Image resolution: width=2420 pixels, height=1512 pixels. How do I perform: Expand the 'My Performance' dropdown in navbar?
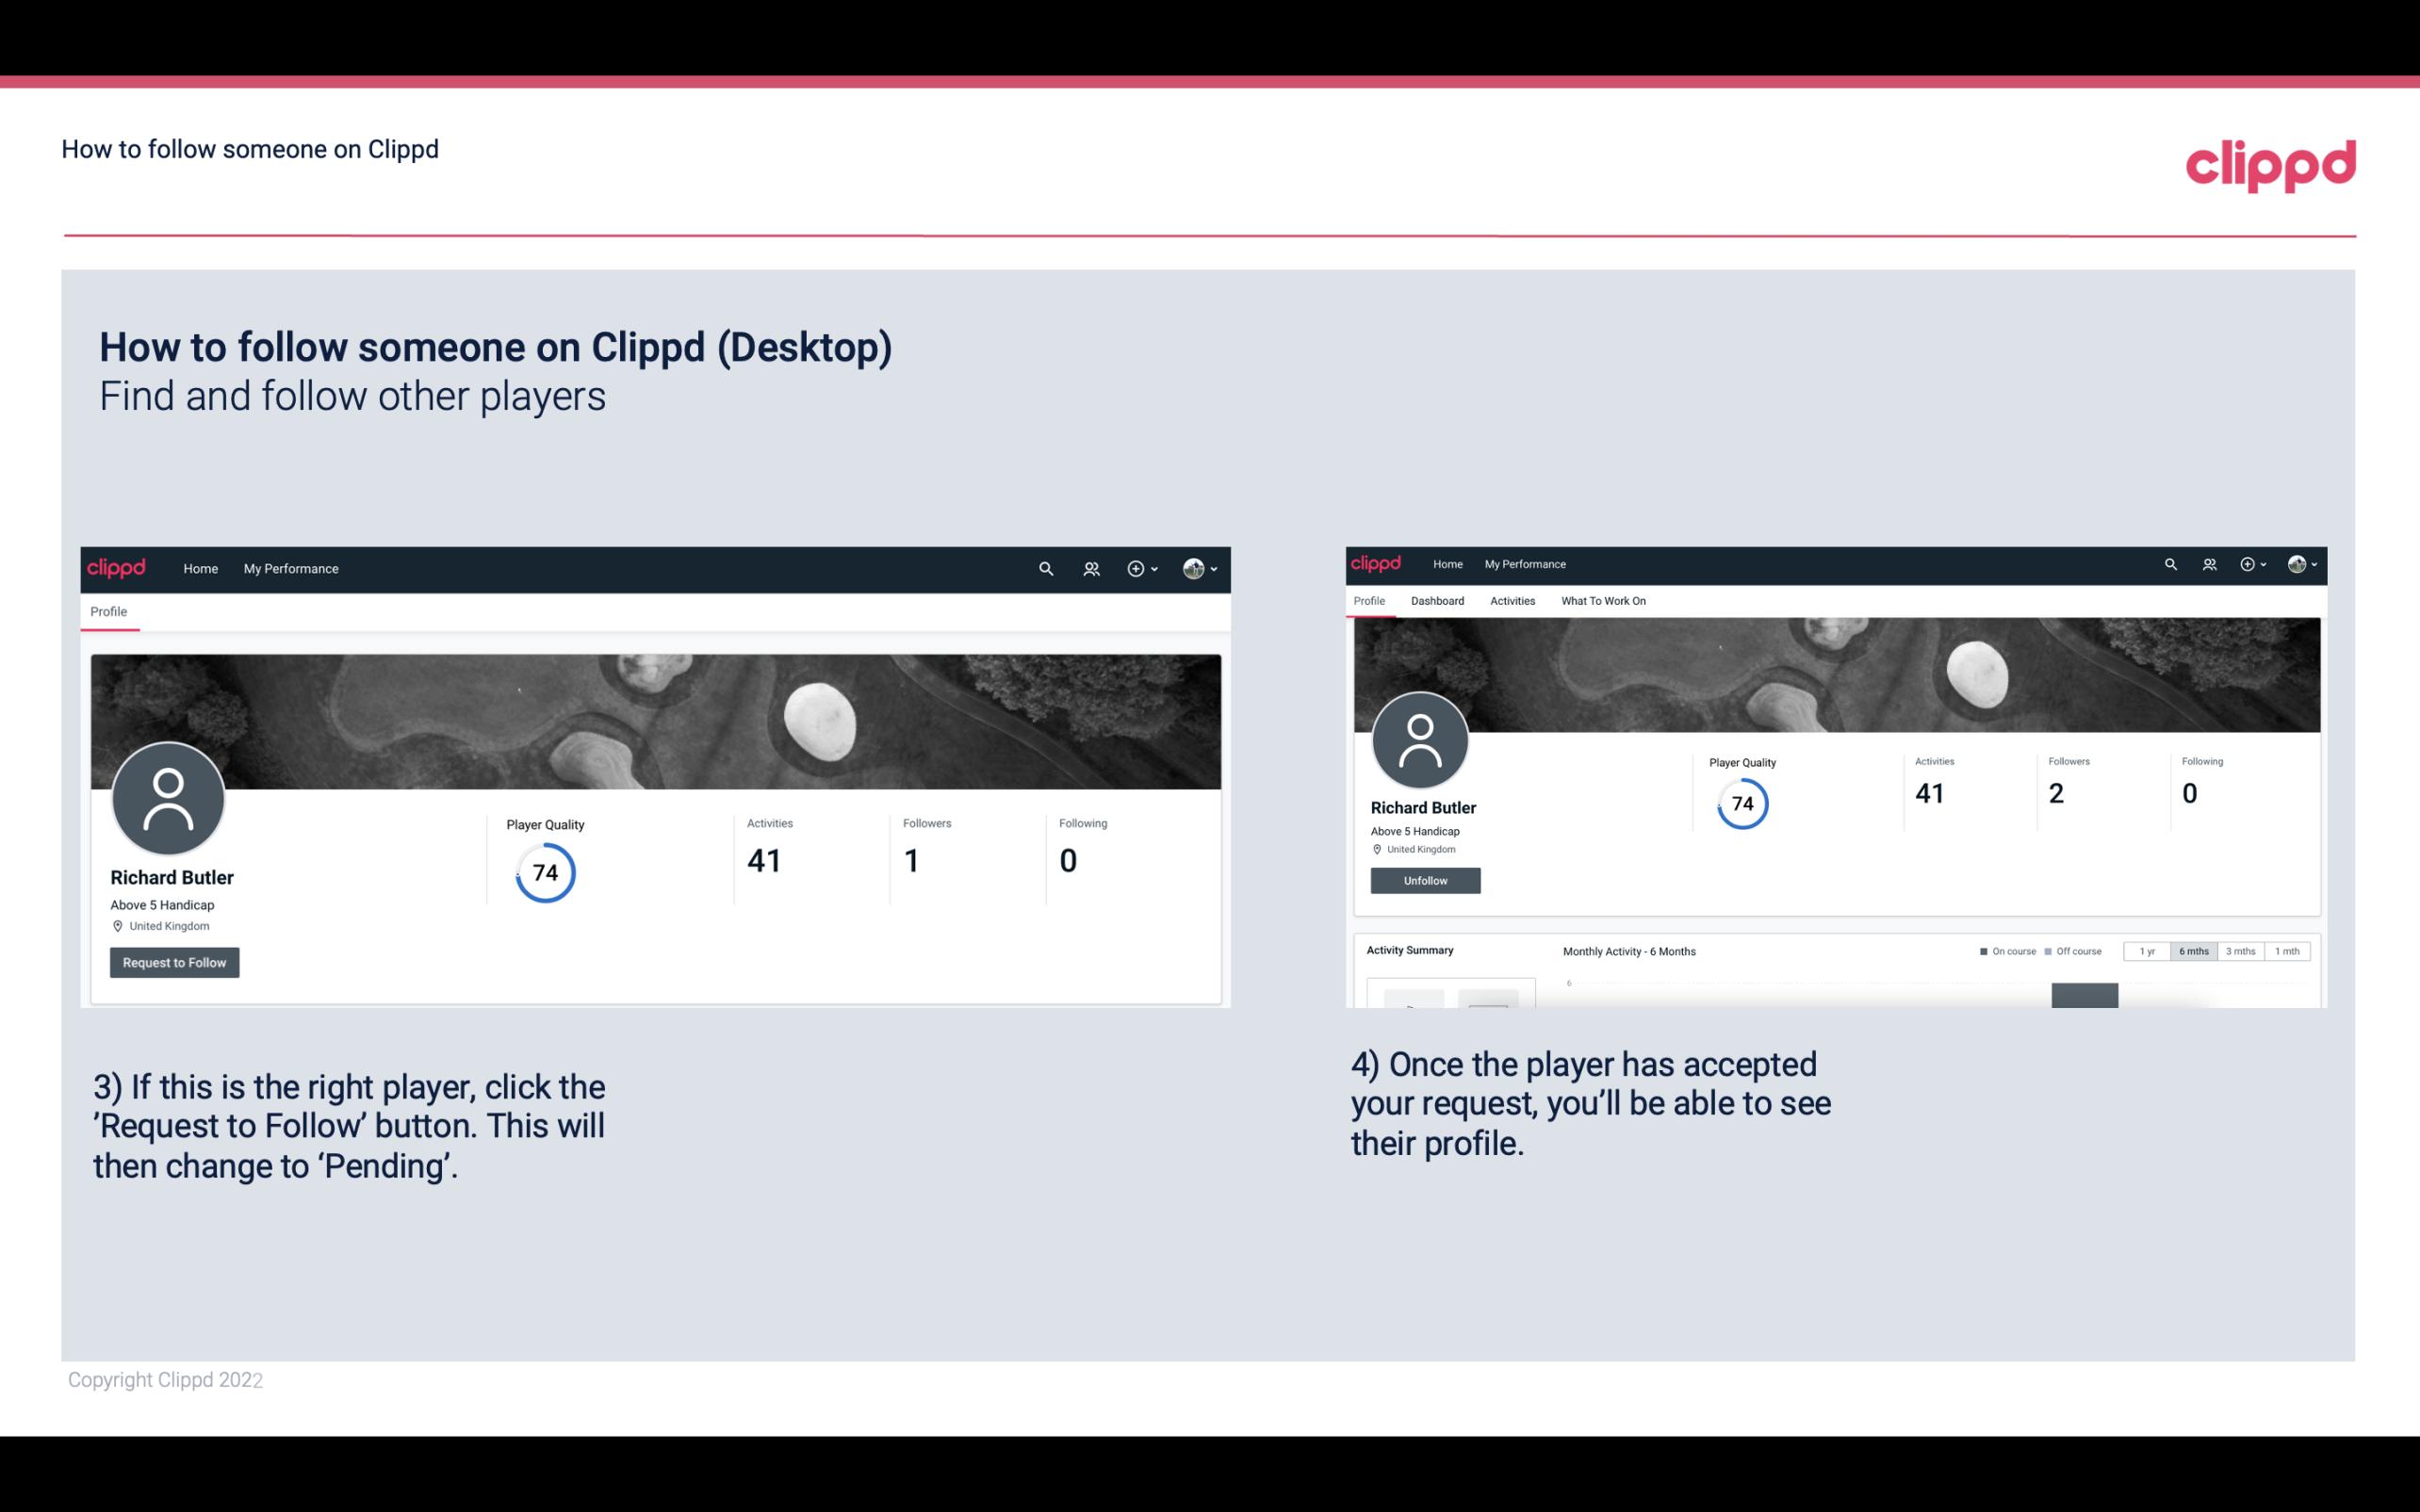coord(289,568)
